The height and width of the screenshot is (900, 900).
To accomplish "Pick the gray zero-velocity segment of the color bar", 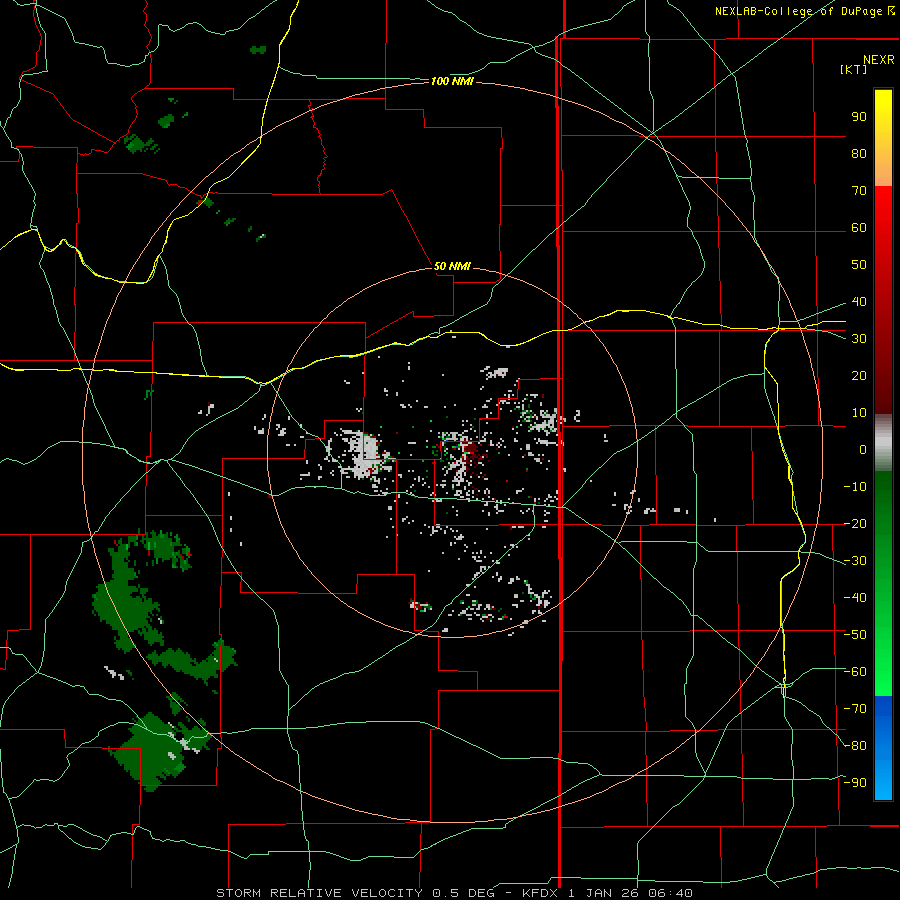I will 883,443.
